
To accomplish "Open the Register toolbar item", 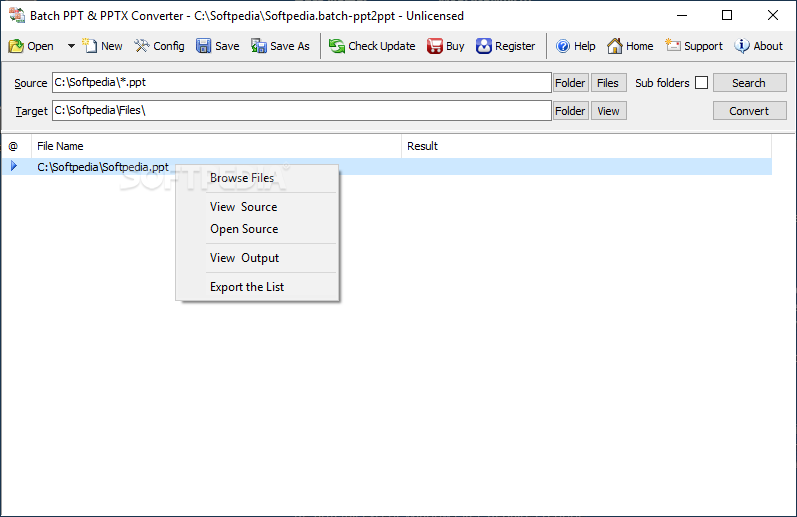I will (x=505, y=46).
